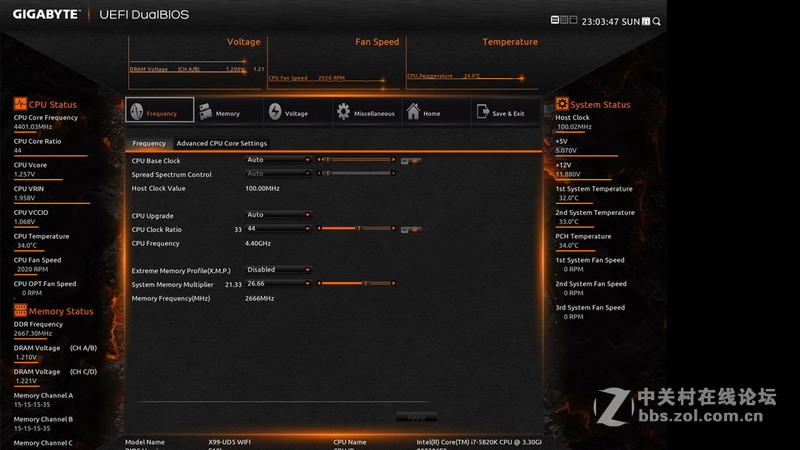800x450 pixels.
Task: Click the Apply button
Action: [416, 417]
